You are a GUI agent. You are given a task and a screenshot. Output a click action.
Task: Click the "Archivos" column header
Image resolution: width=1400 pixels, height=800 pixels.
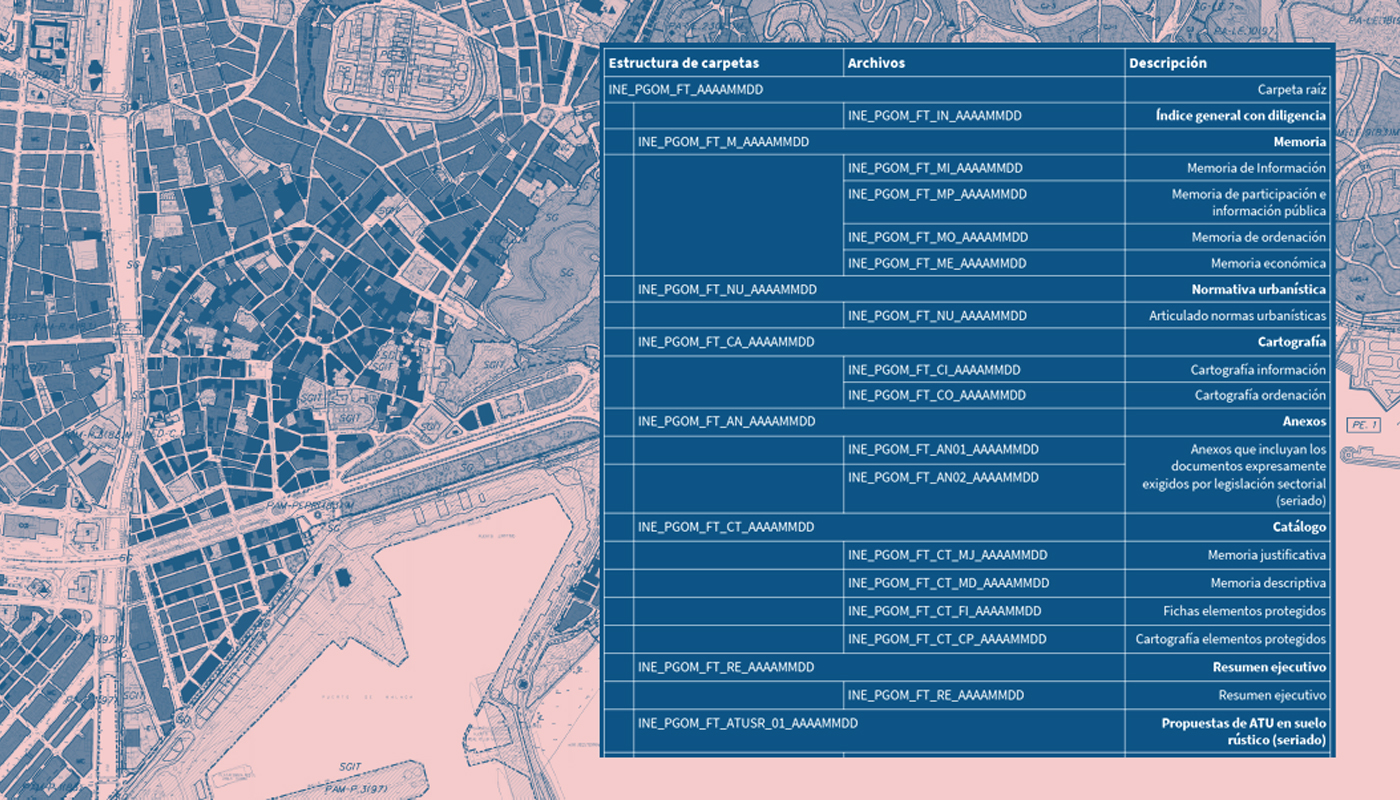click(x=876, y=63)
